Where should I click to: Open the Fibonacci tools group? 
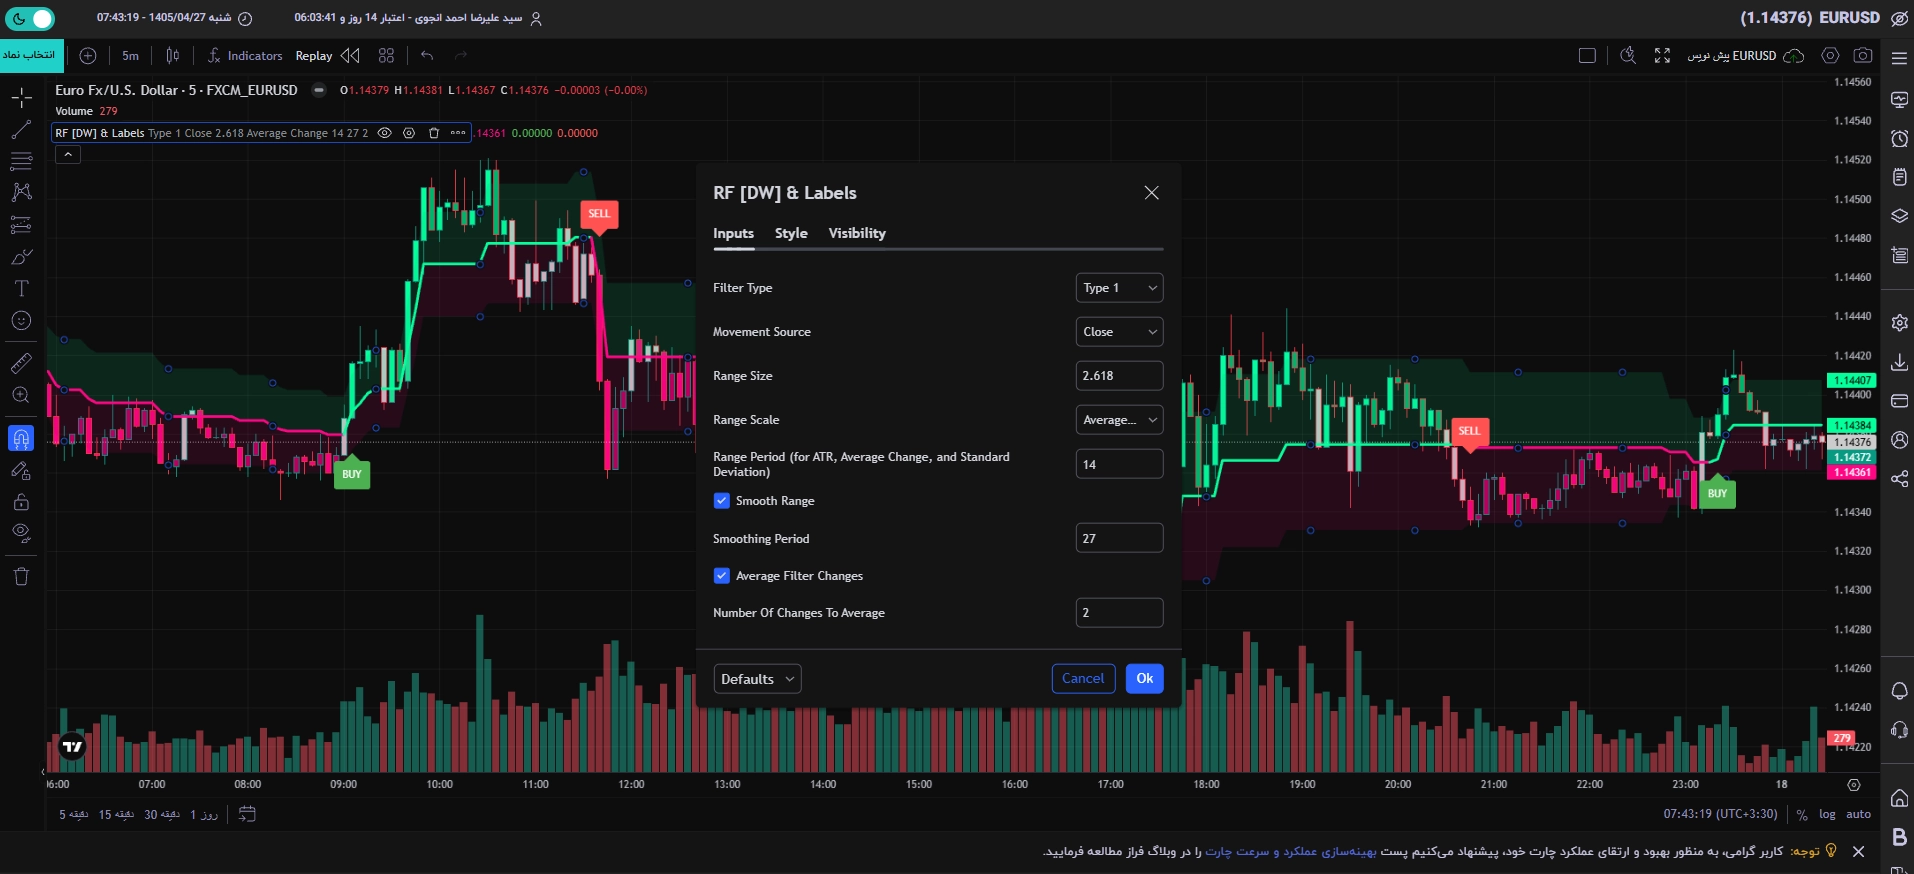click(x=21, y=161)
